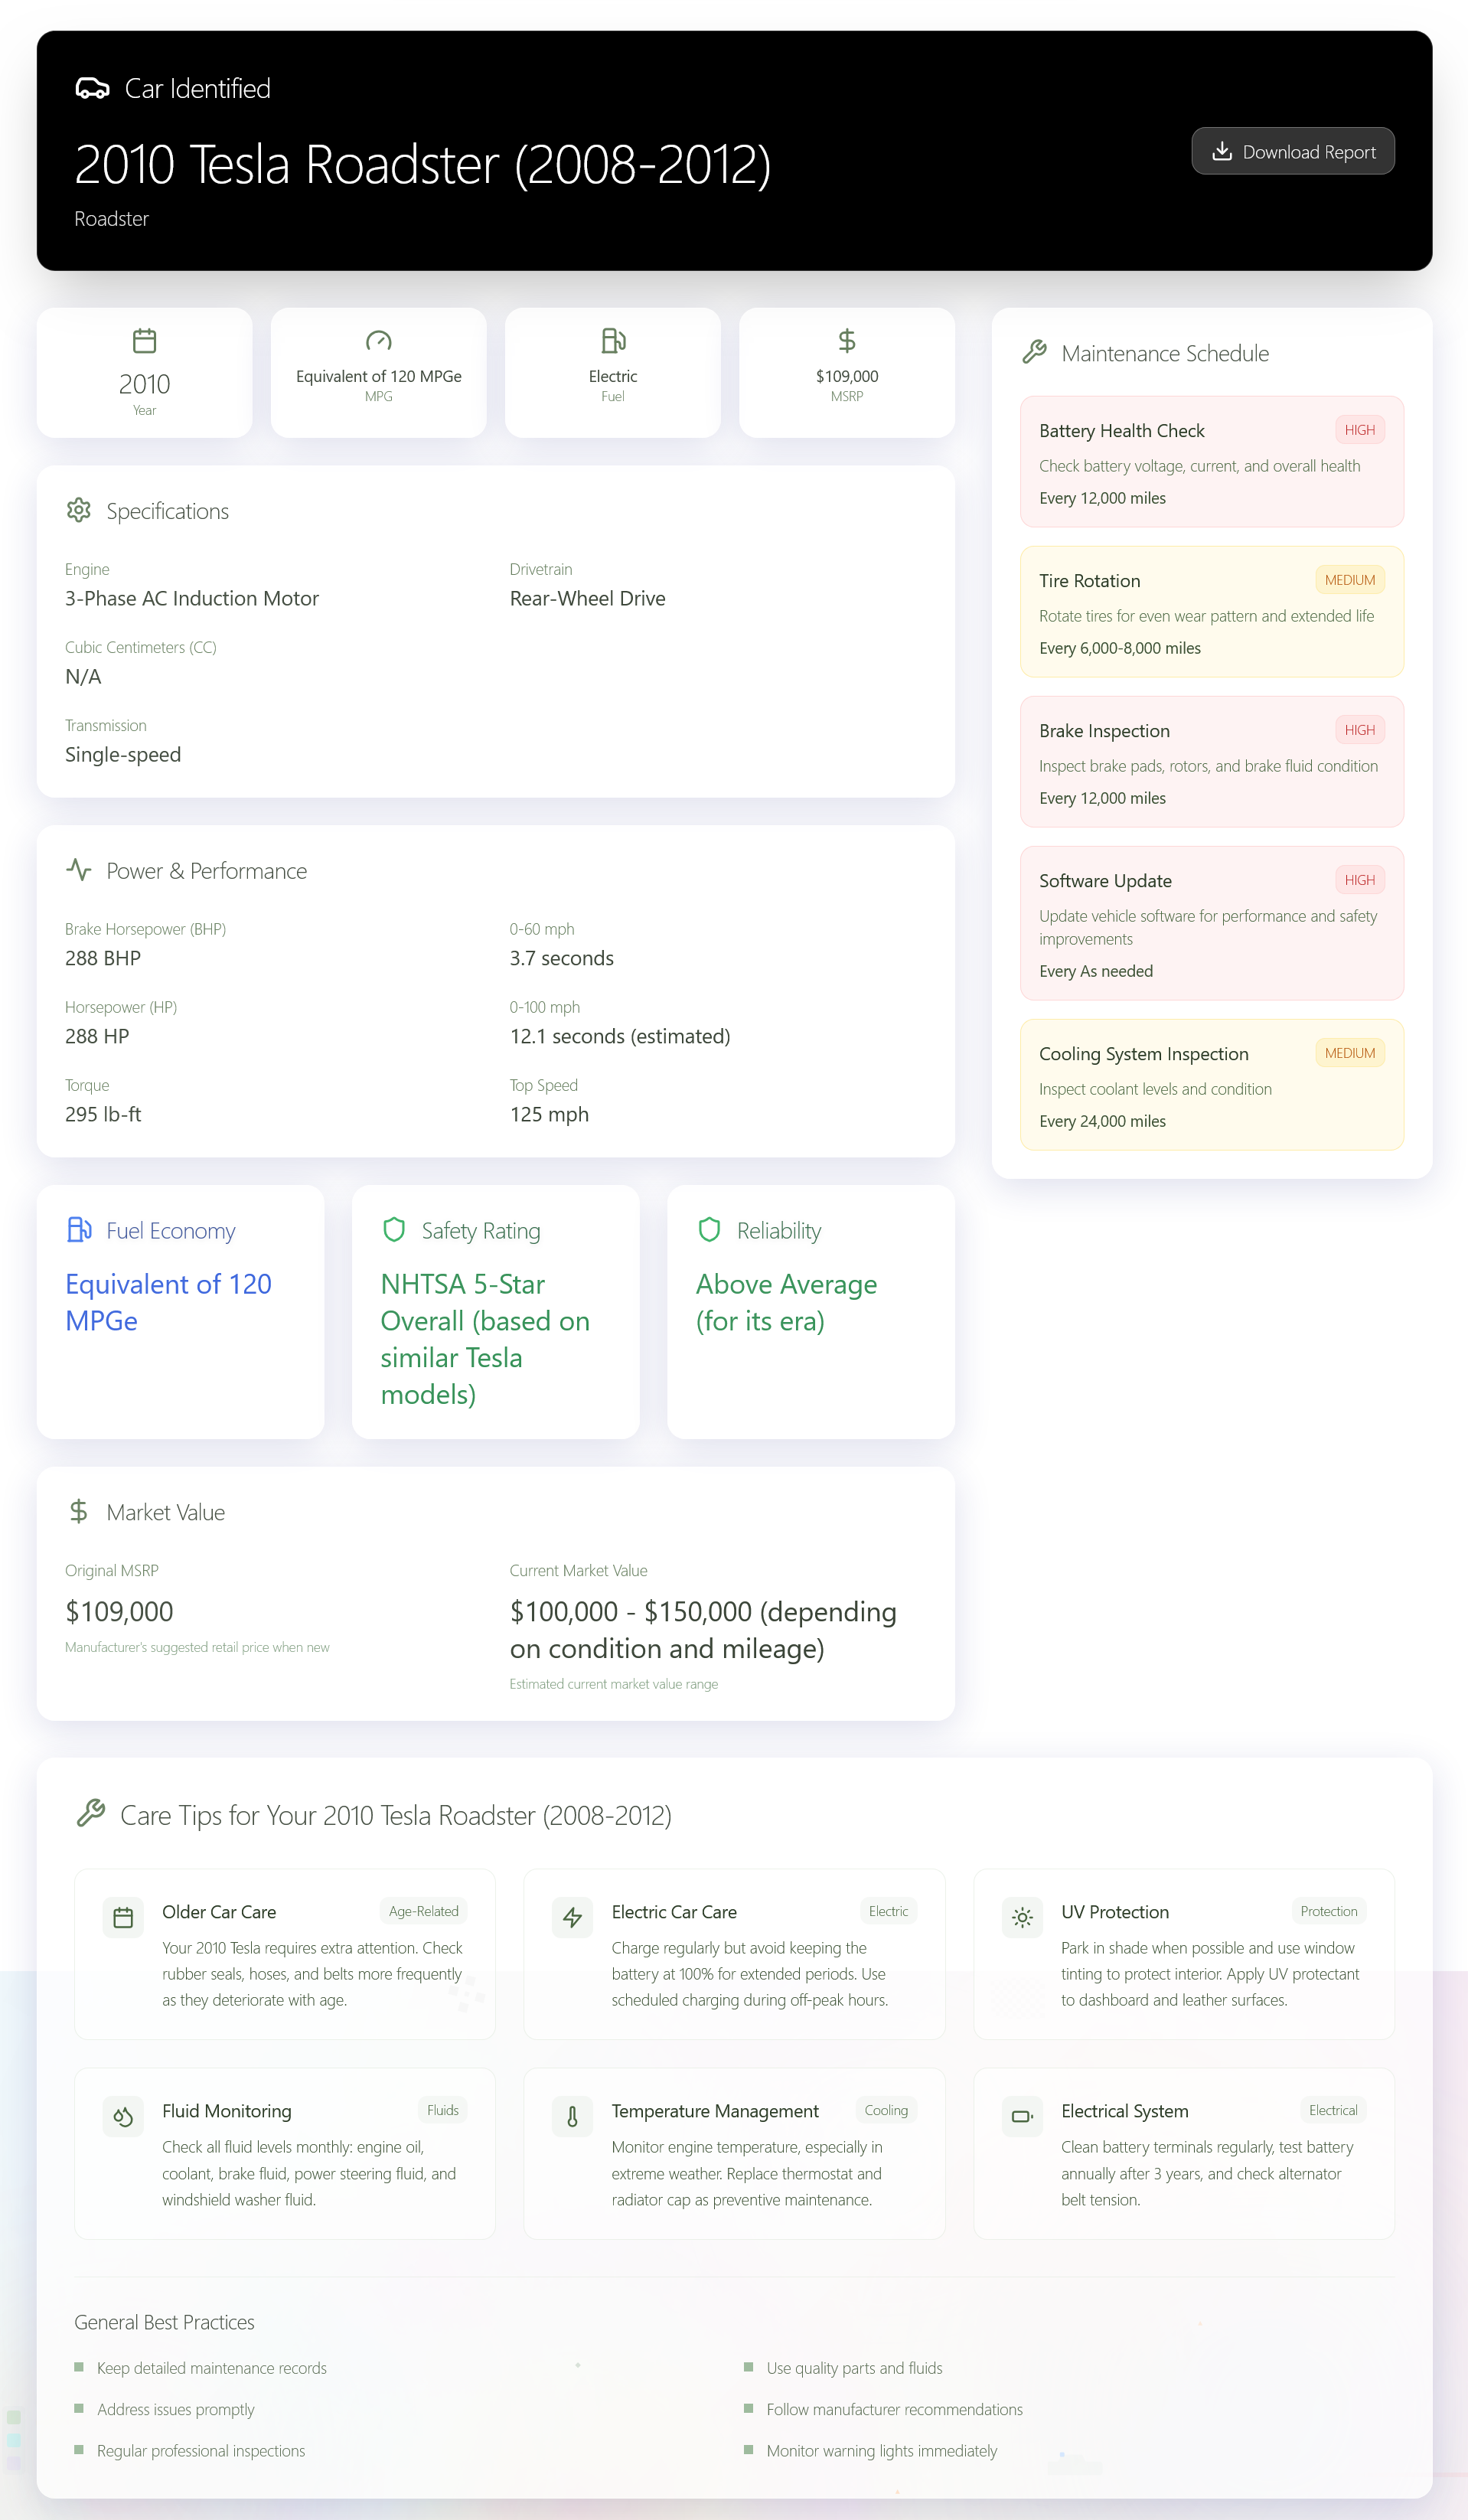The width and height of the screenshot is (1468, 2520).
Task: Click the '288 BHP' value
Action: coord(103,958)
